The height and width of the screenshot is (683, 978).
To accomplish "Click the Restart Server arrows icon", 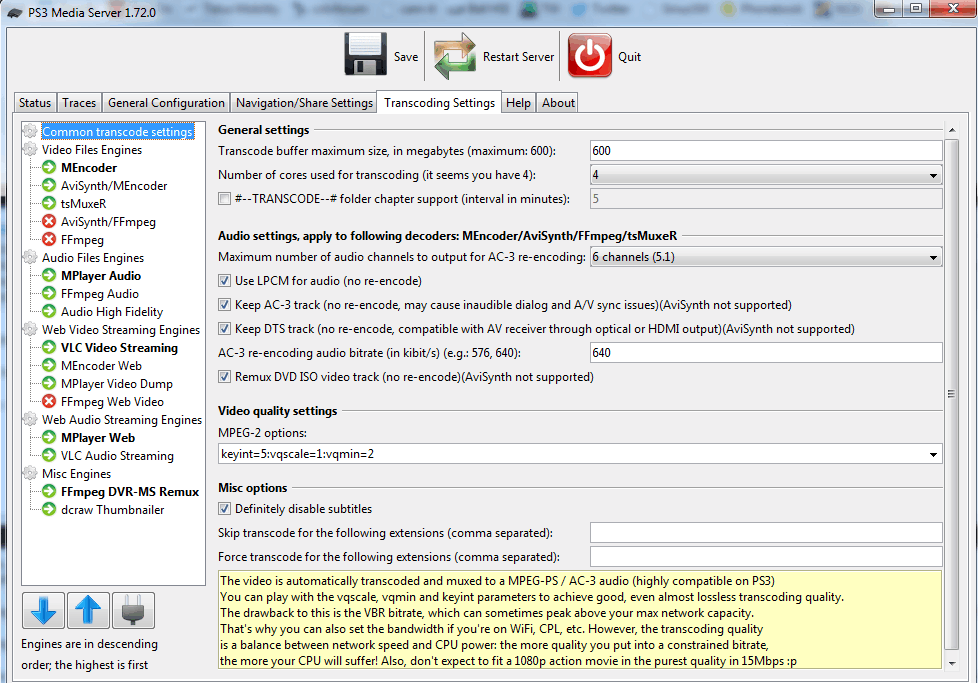I will (455, 56).
